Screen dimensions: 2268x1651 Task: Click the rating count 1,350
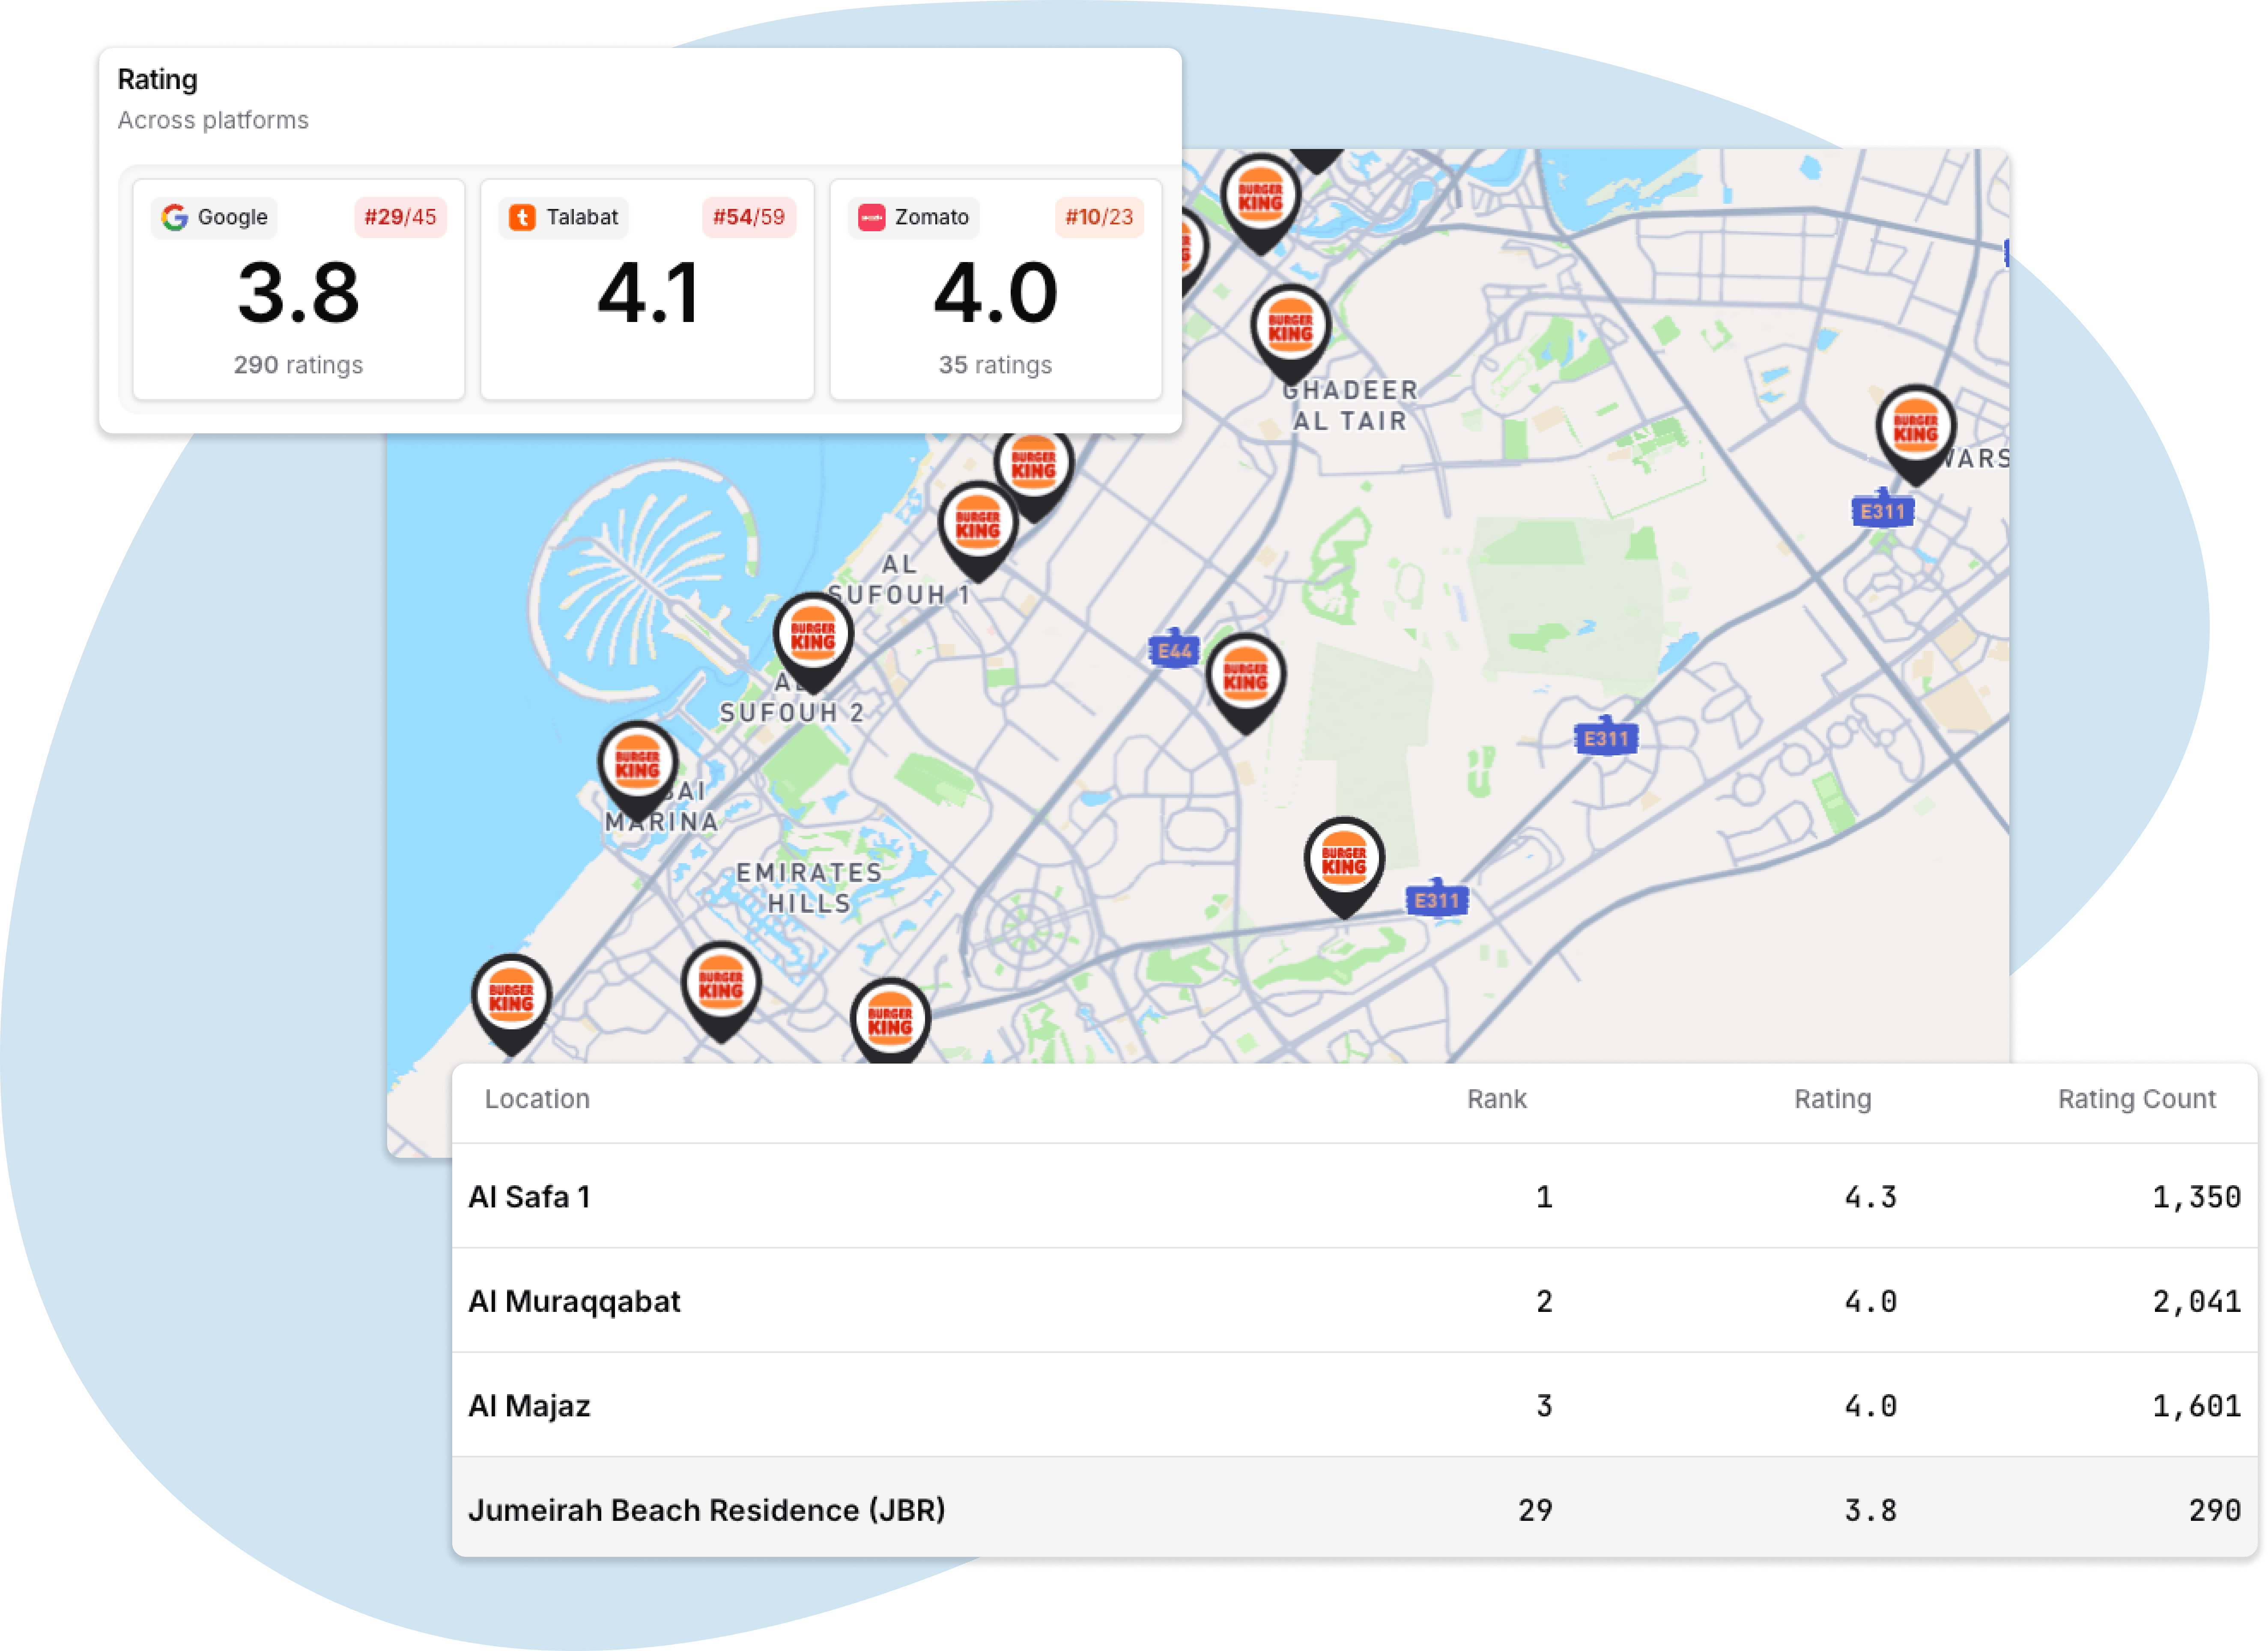(x=2196, y=1197)
